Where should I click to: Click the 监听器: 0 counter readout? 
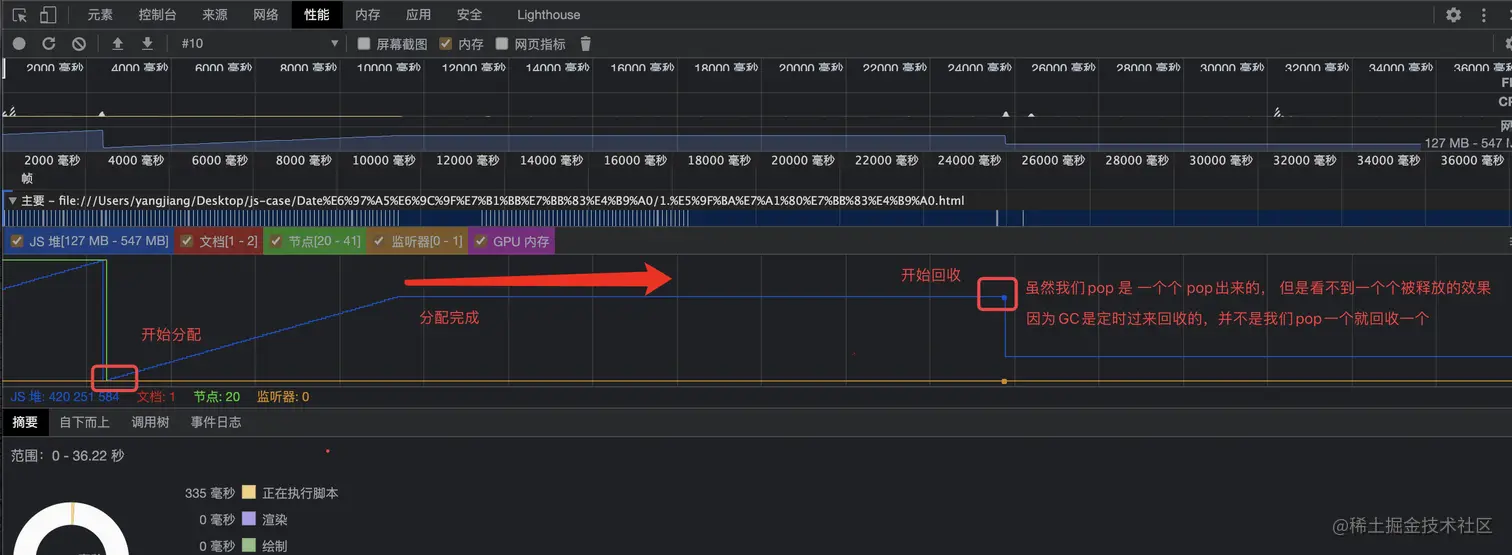pos(283,397)
